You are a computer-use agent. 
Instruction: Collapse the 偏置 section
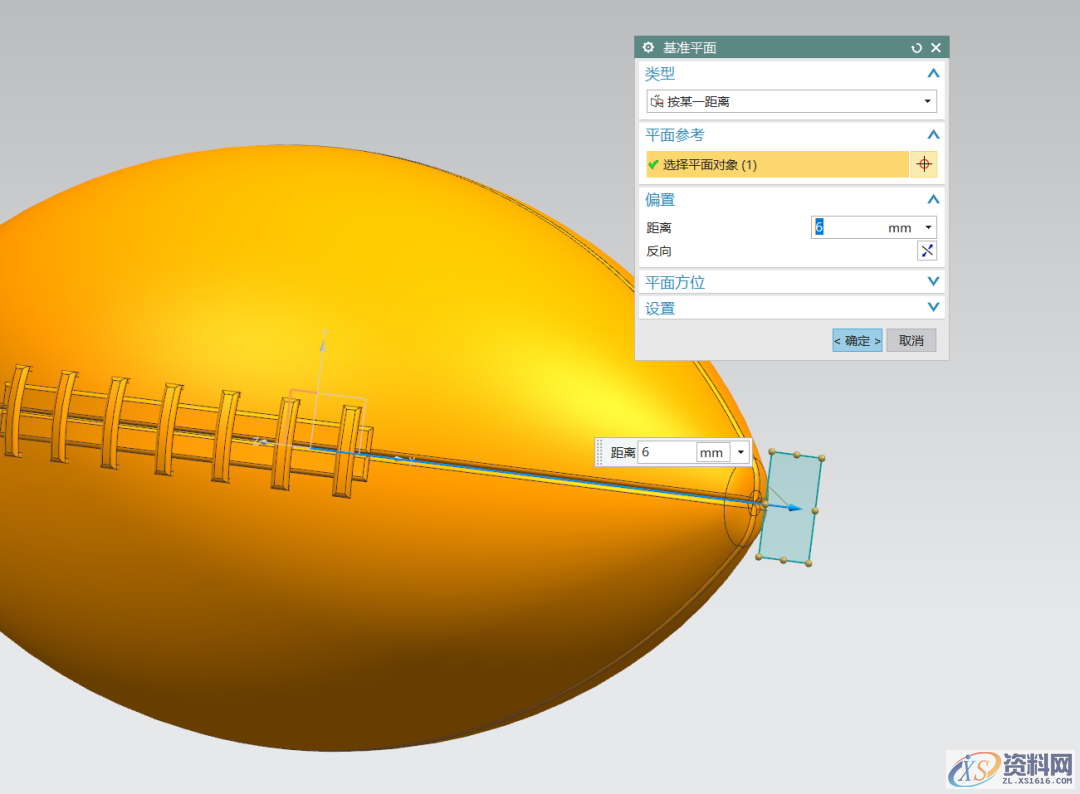[x=933, y=200]
